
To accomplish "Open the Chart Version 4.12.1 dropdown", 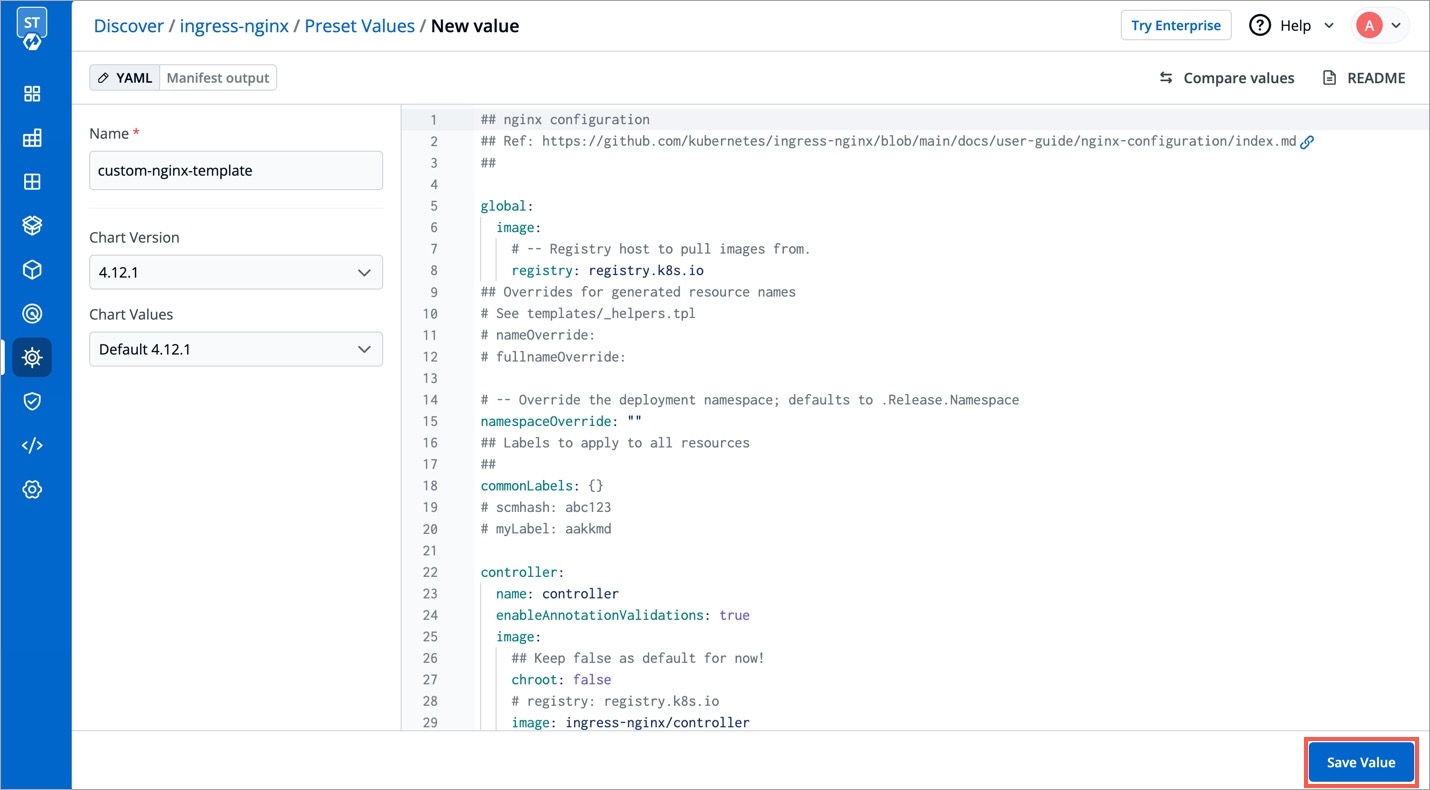I will (236, 272).
